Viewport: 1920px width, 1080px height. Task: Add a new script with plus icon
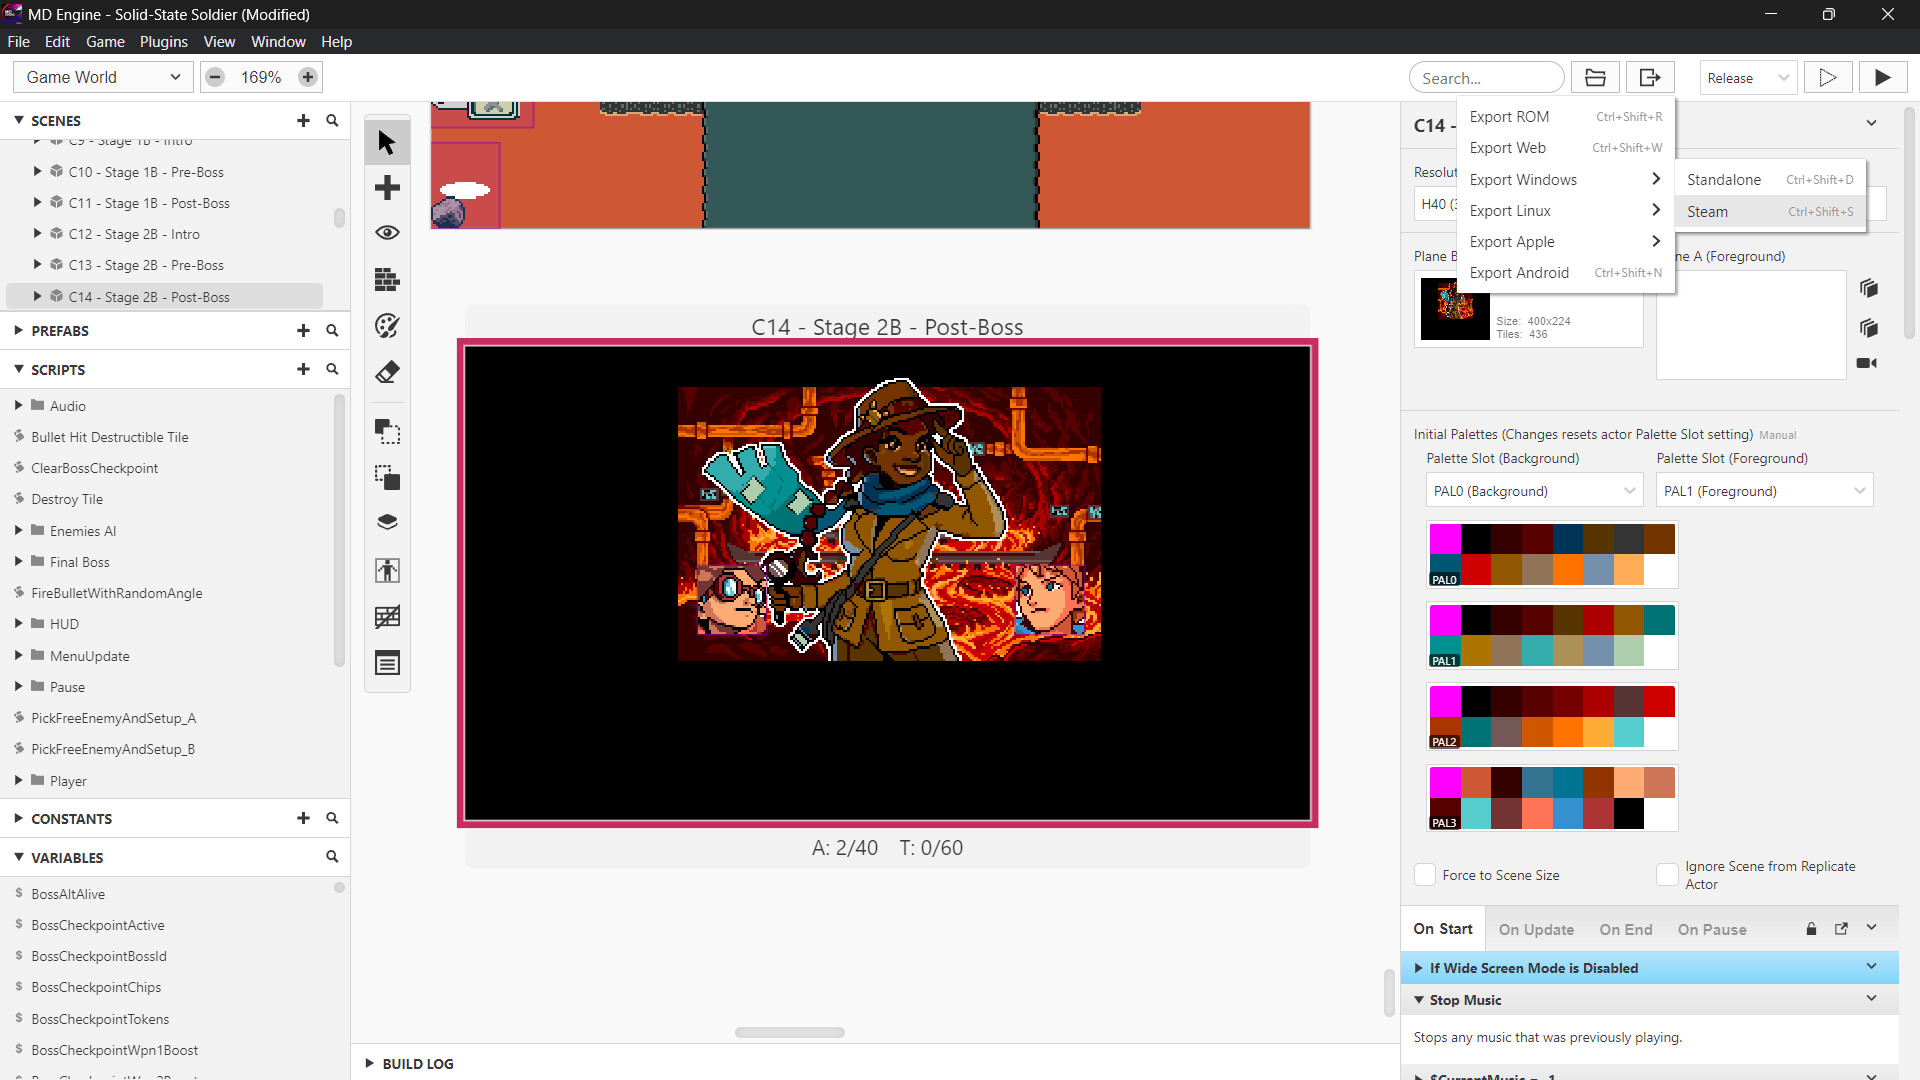pos(303,369)
